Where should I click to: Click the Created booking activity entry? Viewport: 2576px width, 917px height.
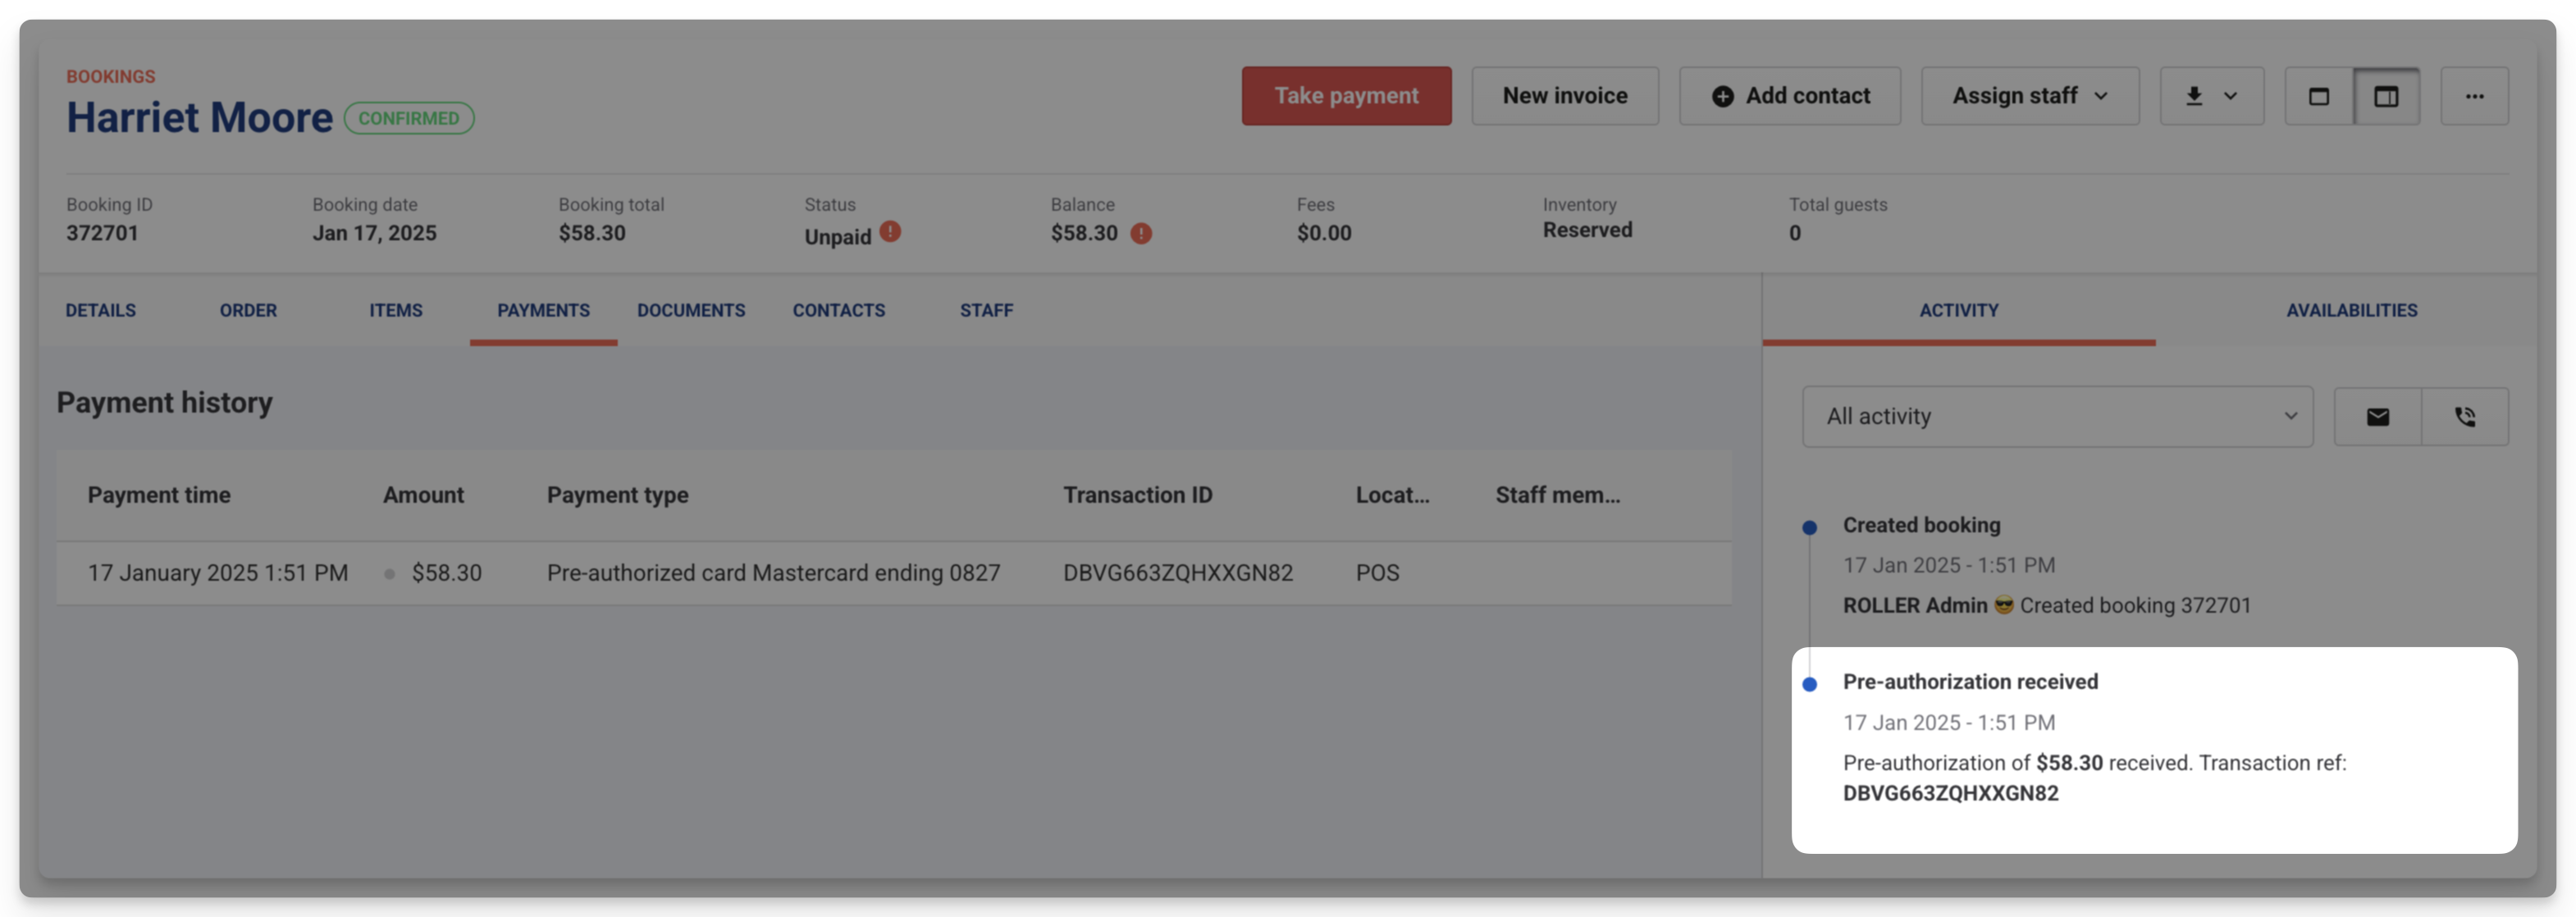(x=1921, y=525)
